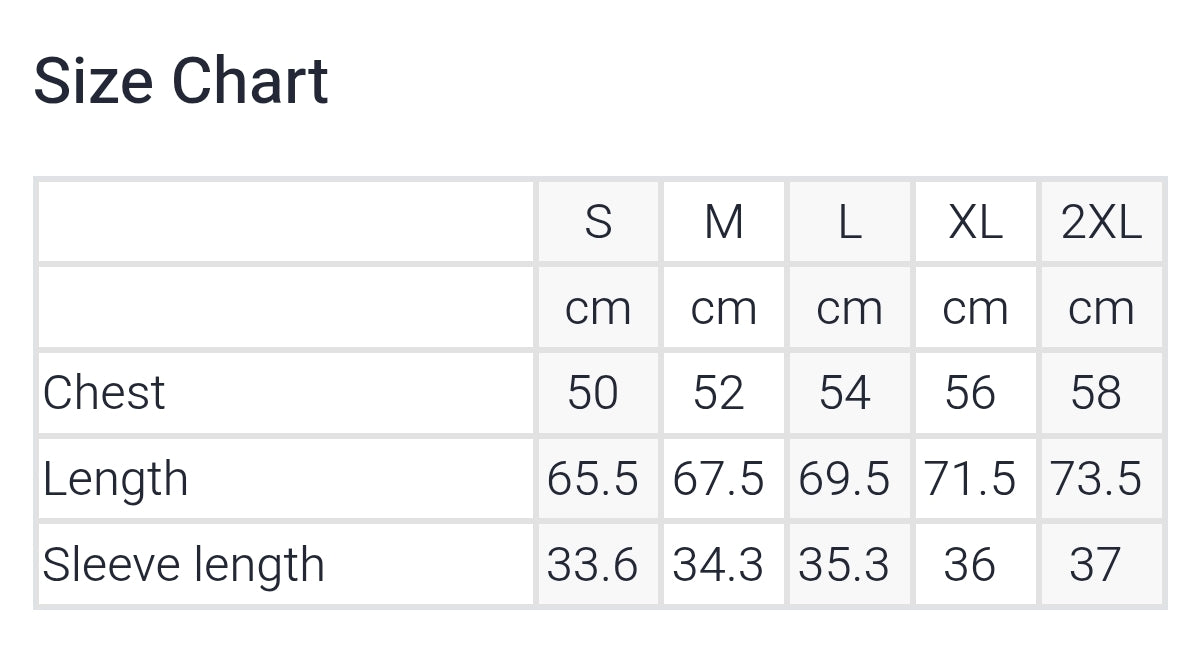
Task: Click the Chest row label
Action: click(x=104, y=392)
